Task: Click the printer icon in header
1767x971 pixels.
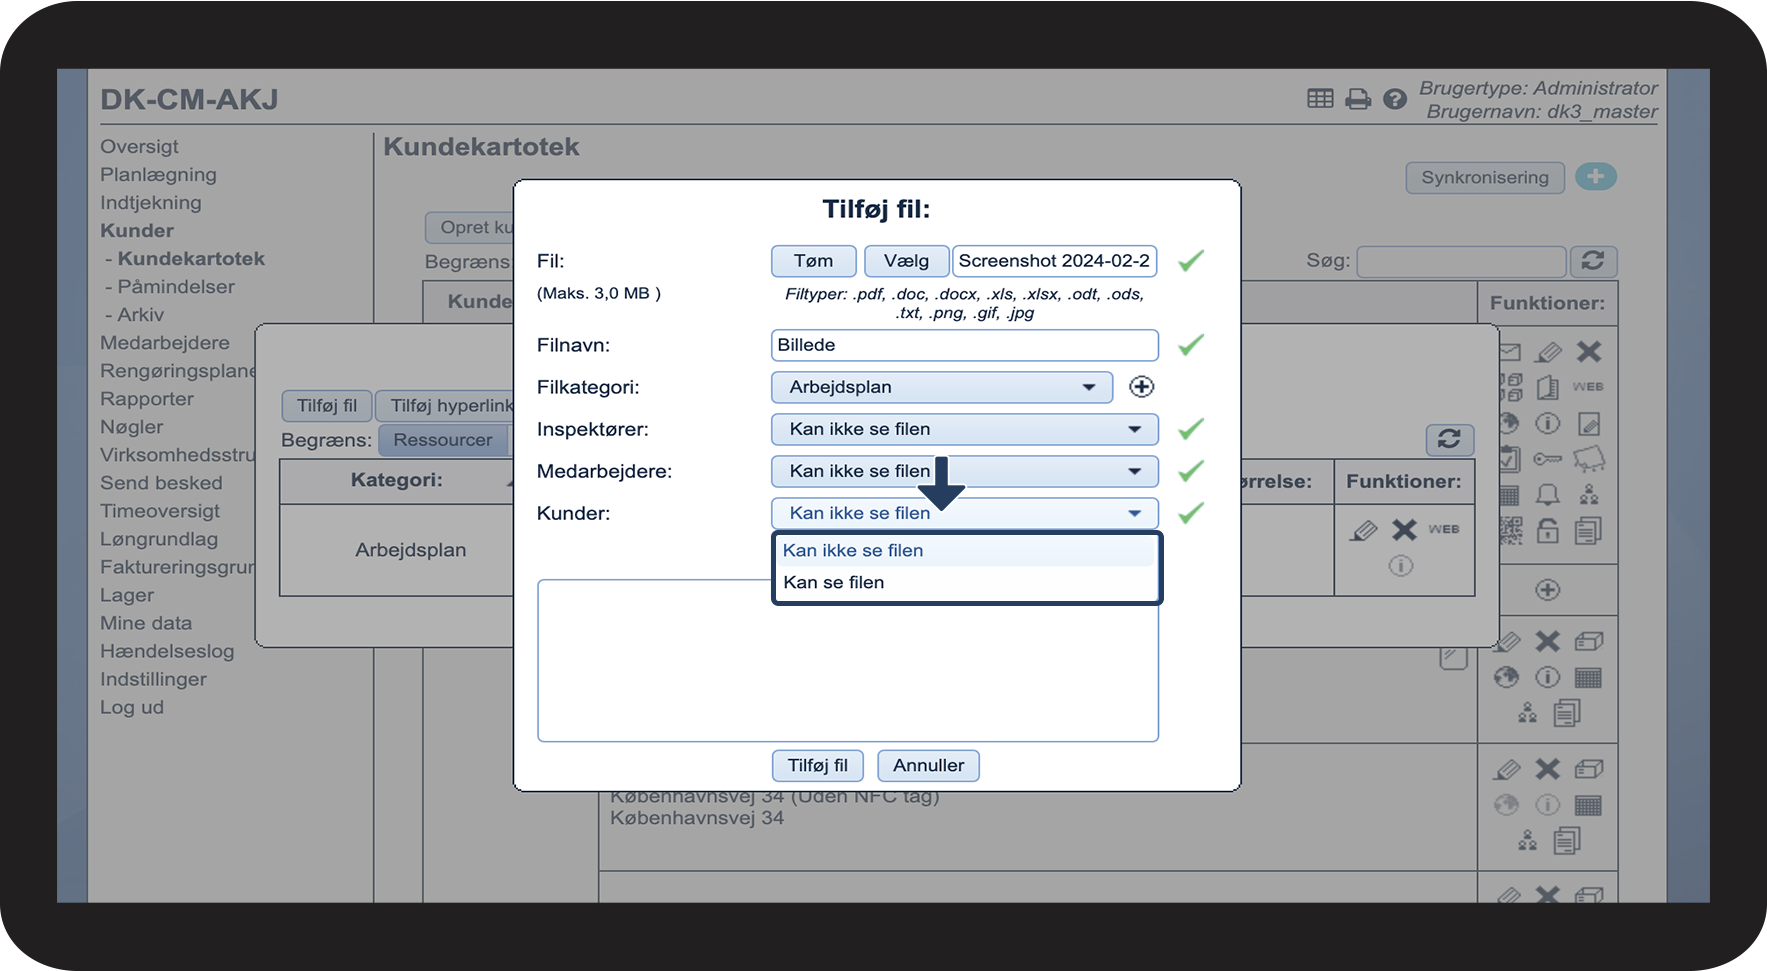Action: [1357, 99]
